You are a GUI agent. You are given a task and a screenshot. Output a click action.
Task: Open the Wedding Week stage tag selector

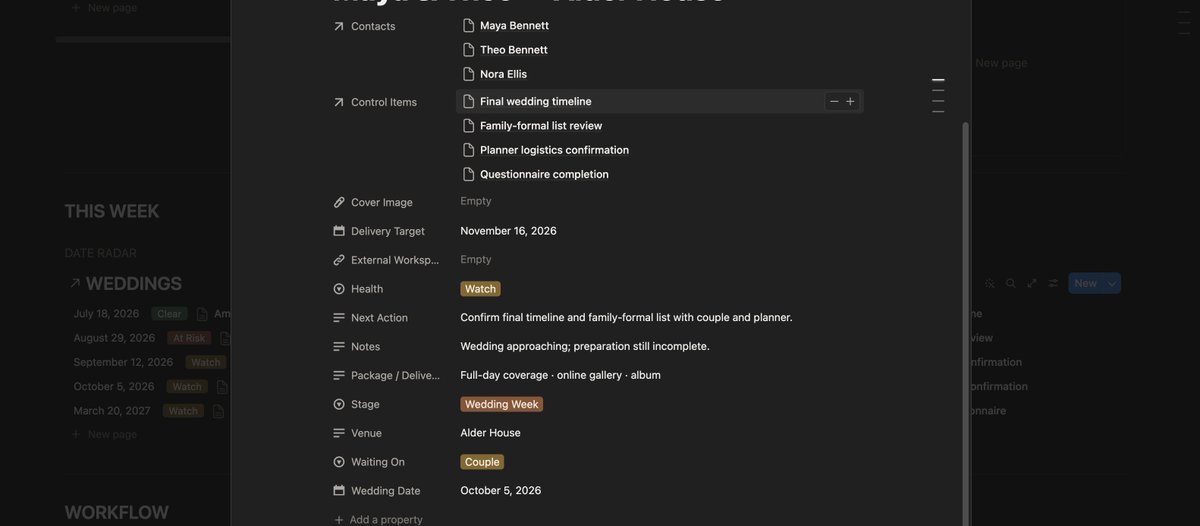[502, 405]
